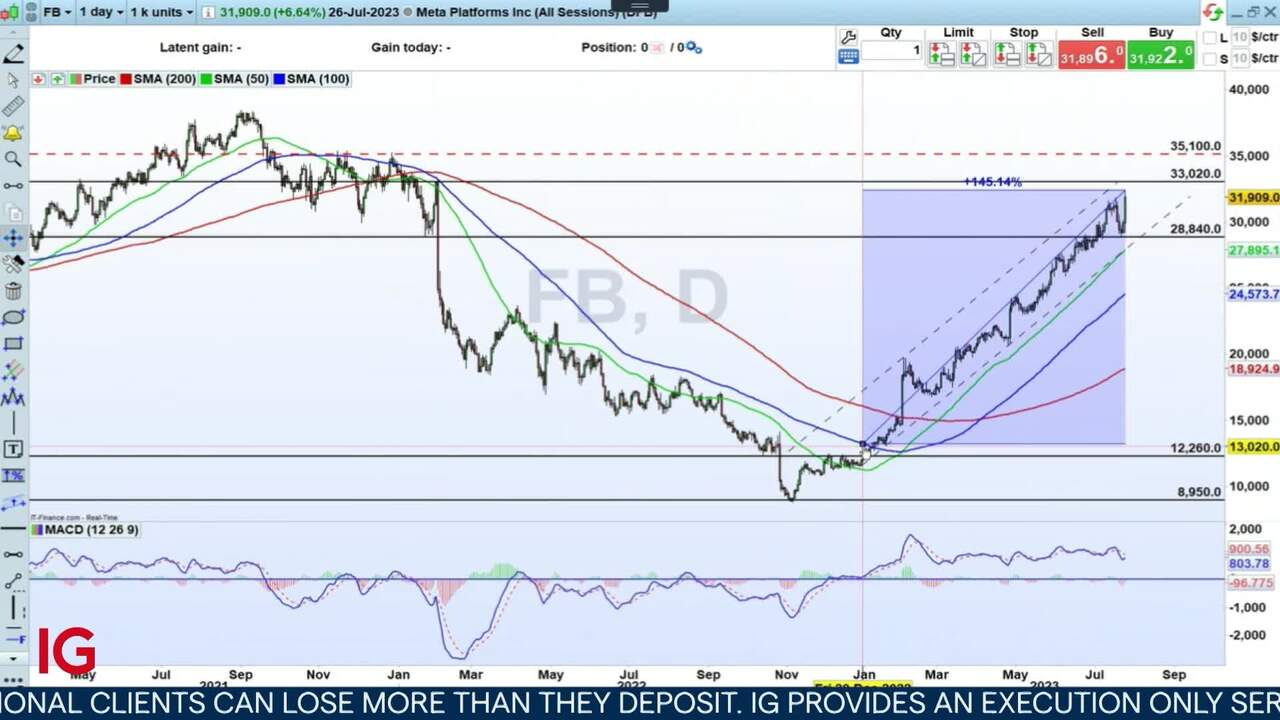Screen dimensions: 1280x720
Task: Click the Position settings gear icon
Action: 694,47
